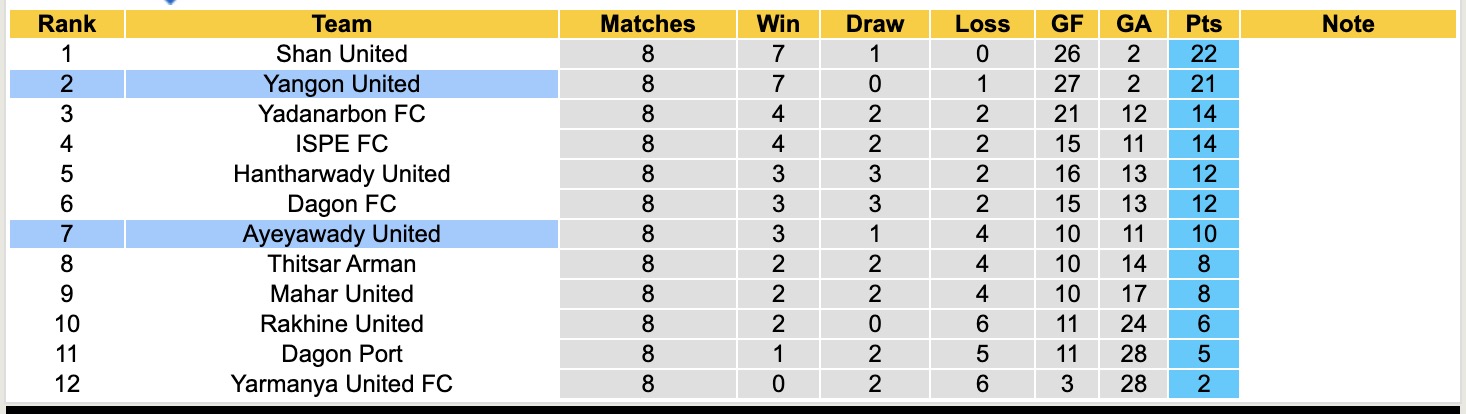
Task: Select Rakhine United in the standings
Action: [x=341, y=324]
